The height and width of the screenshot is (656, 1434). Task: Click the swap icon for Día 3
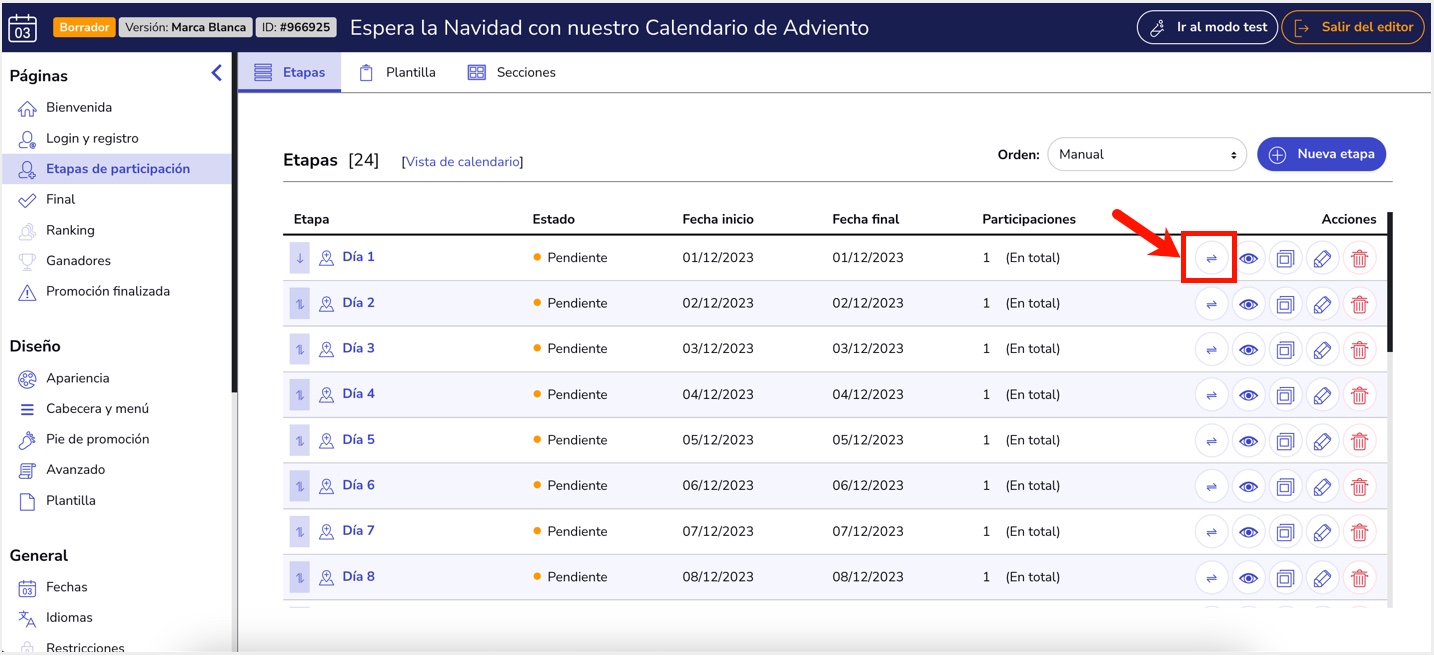point(1211,350)
